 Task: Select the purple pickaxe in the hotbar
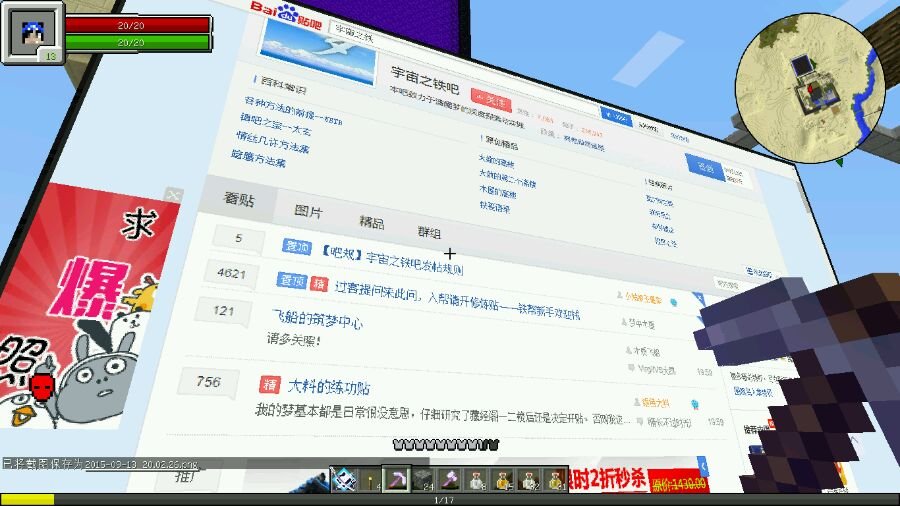397,480
